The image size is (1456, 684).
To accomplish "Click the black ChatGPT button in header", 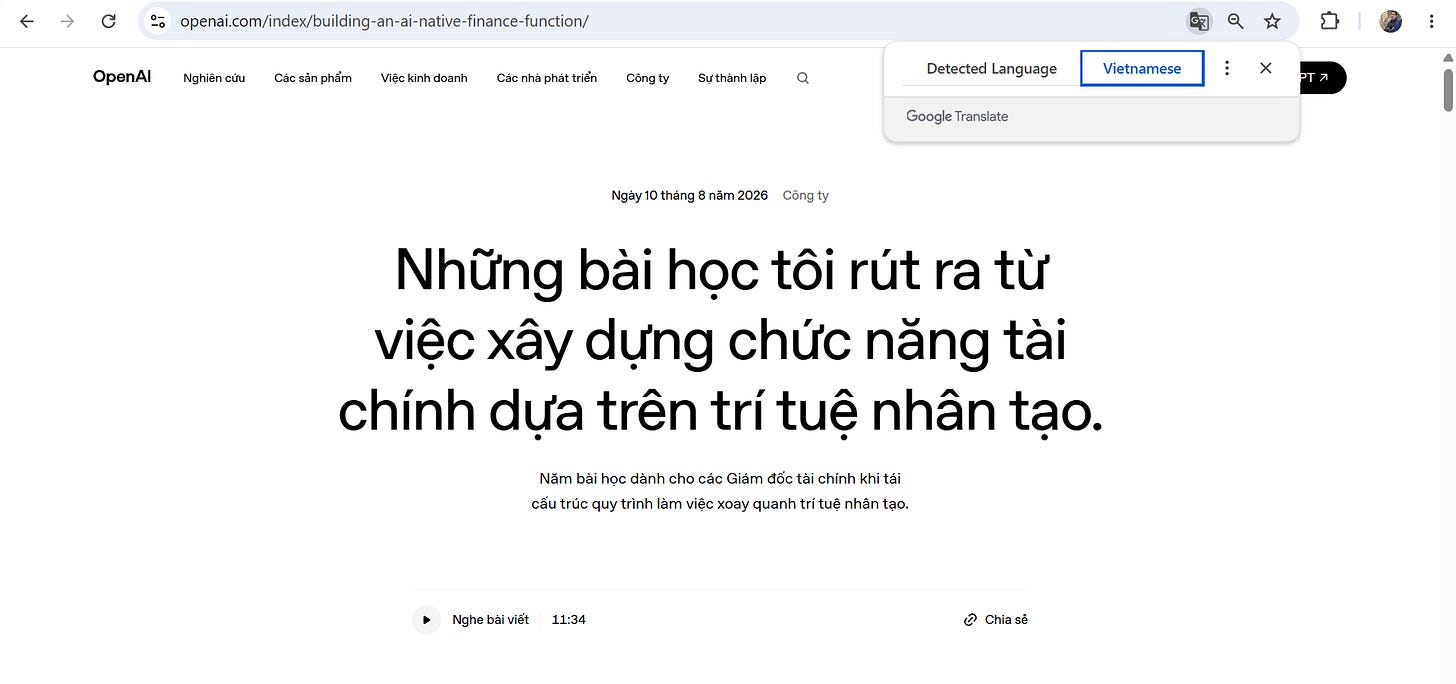I will [1322, 77].
